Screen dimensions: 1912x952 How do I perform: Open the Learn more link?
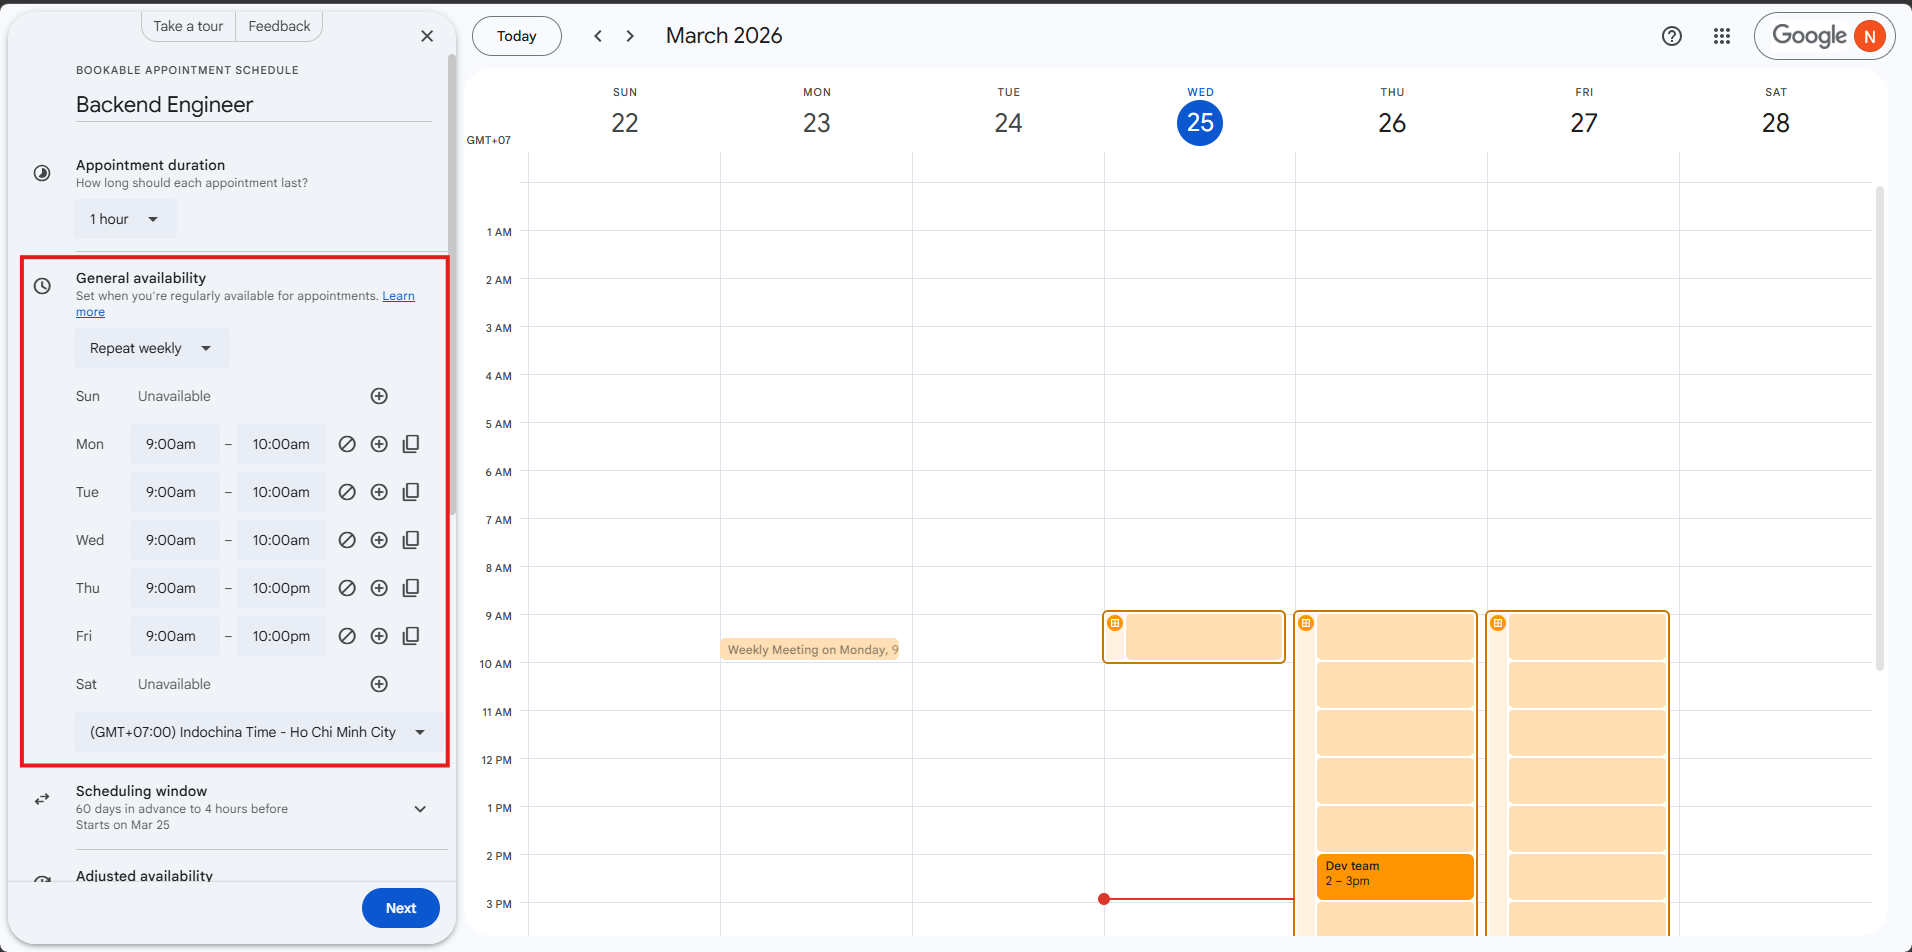tap(398, 296)
